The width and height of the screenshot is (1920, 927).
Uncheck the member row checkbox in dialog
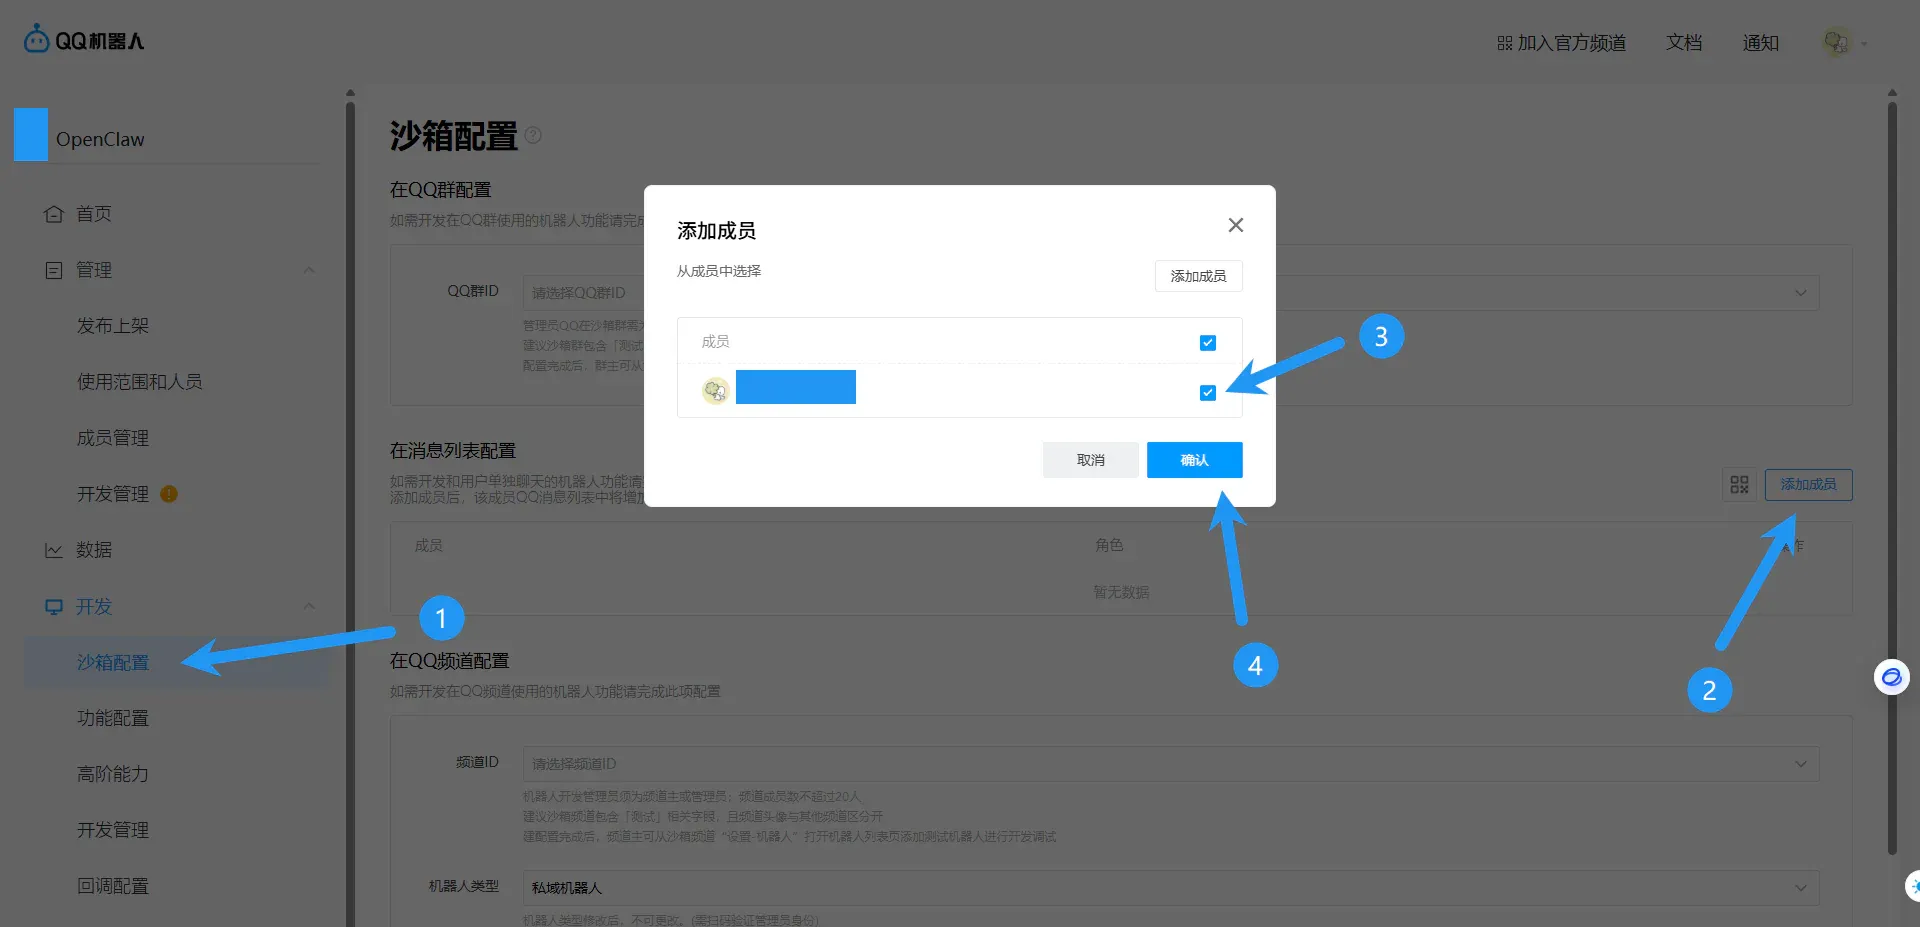click(x=1208, y=393)
